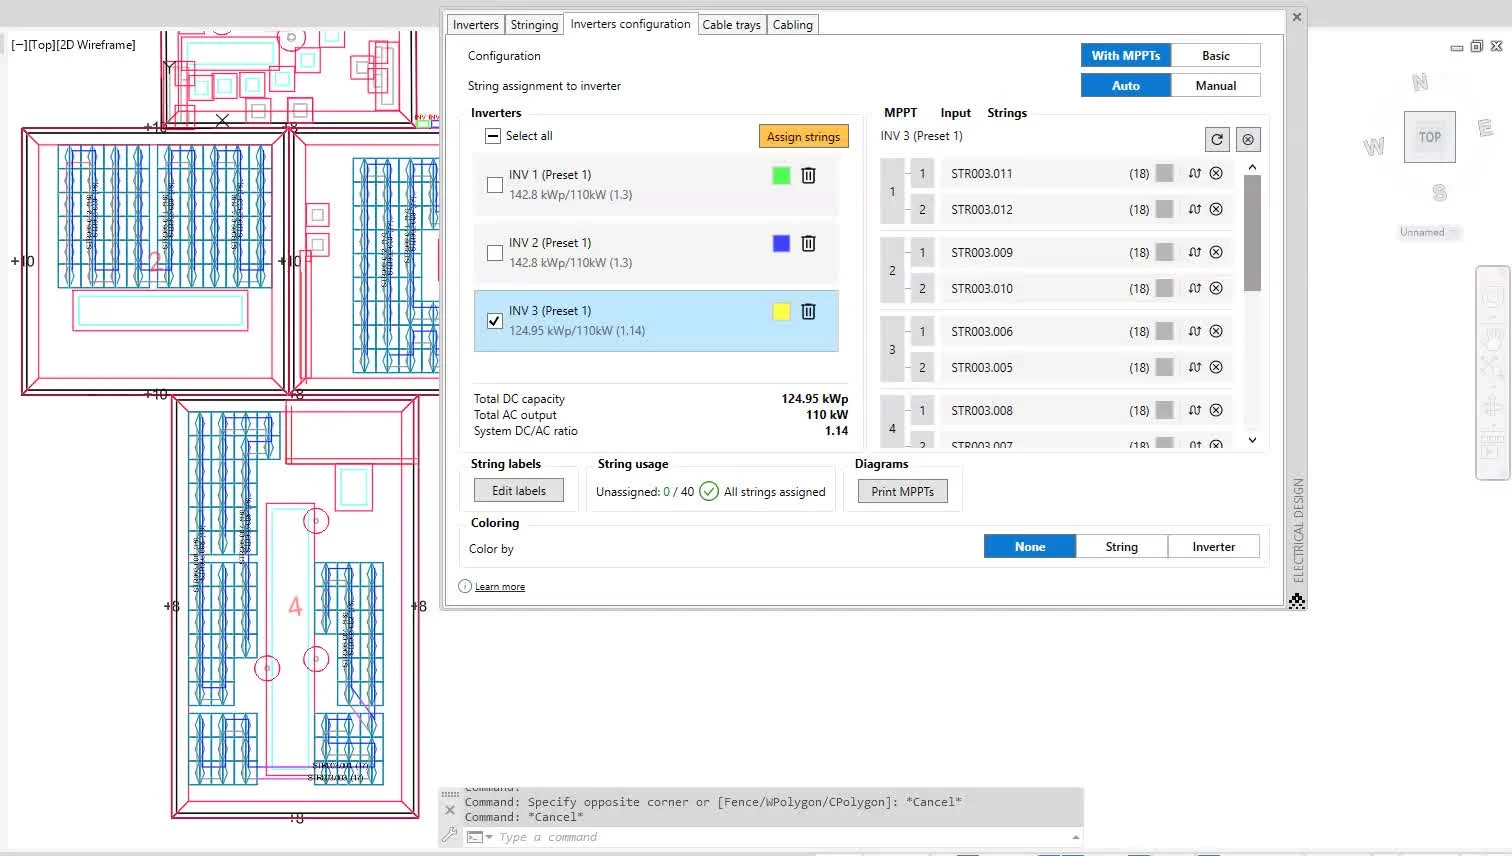The image size is (1512, 856).
Task: Refresh the INV 3 MPPT string list
Action: pos(1217,140)
